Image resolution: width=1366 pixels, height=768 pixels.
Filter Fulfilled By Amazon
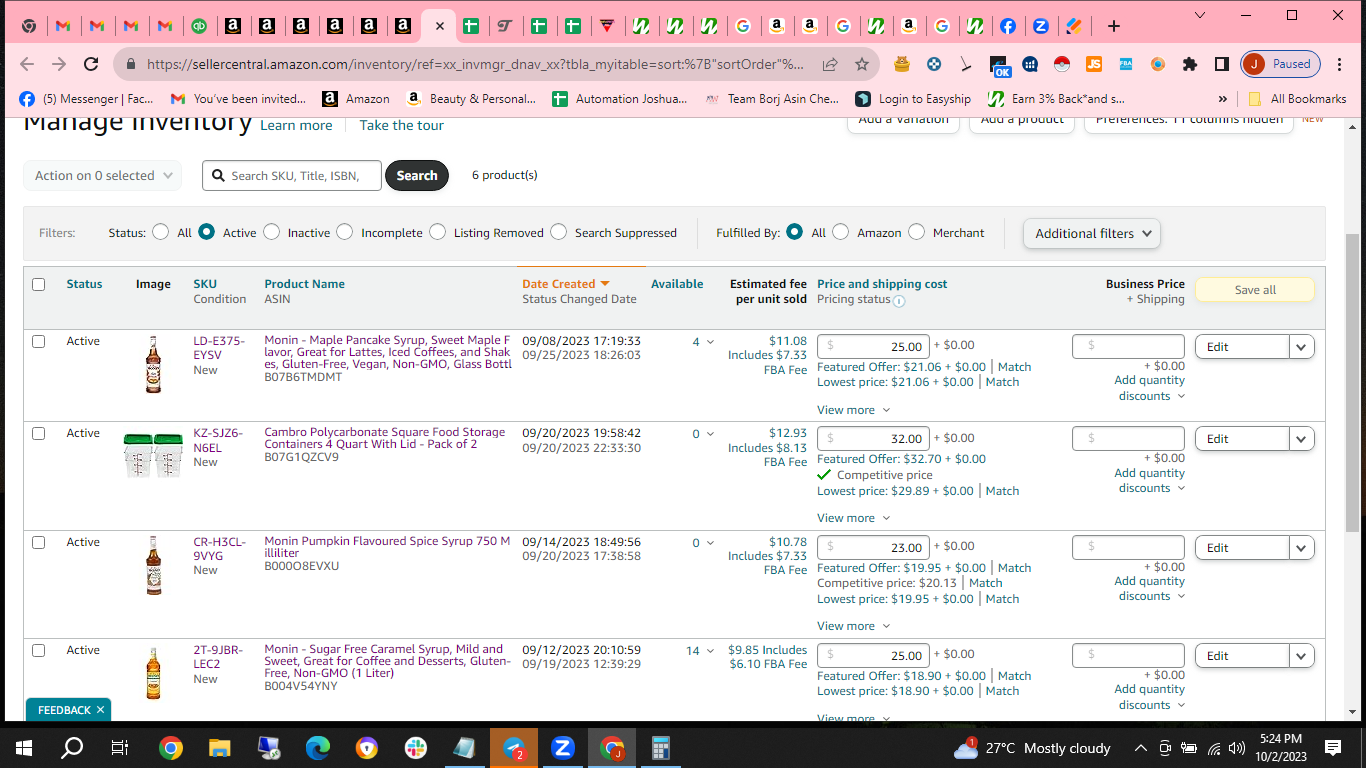(841, 232)
